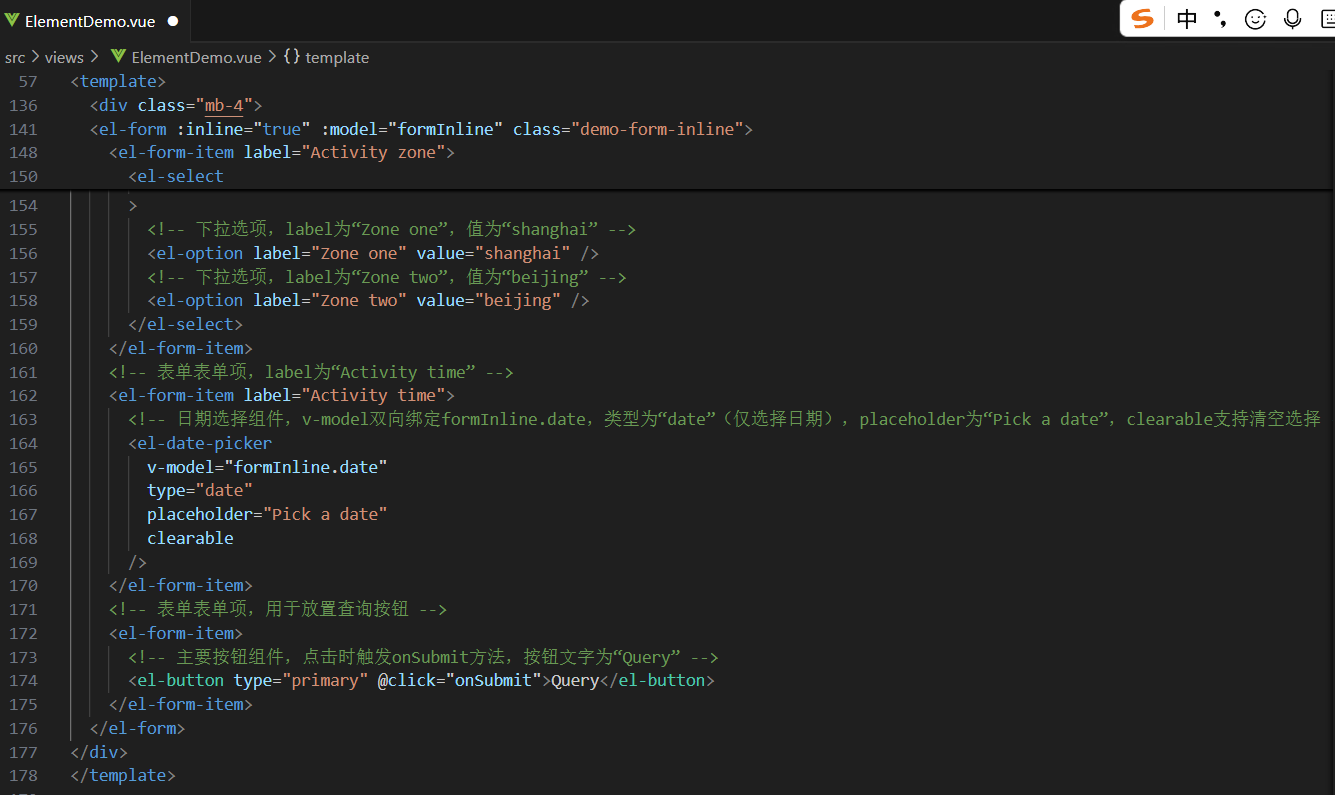
Task: Open the ElementDemo.vue breadcrumb file dropdown
Action: pyautogui.click(x=196, y=58)
